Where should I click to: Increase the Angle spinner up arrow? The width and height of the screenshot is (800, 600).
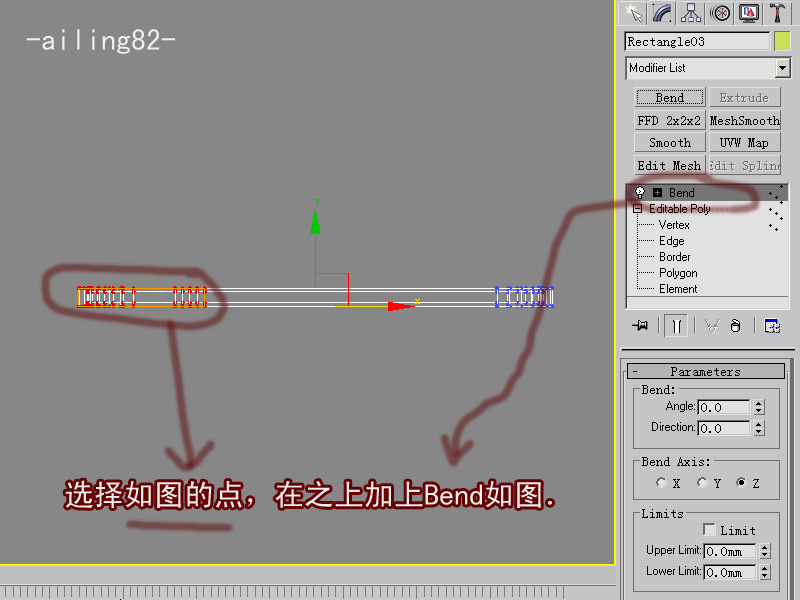759,404
